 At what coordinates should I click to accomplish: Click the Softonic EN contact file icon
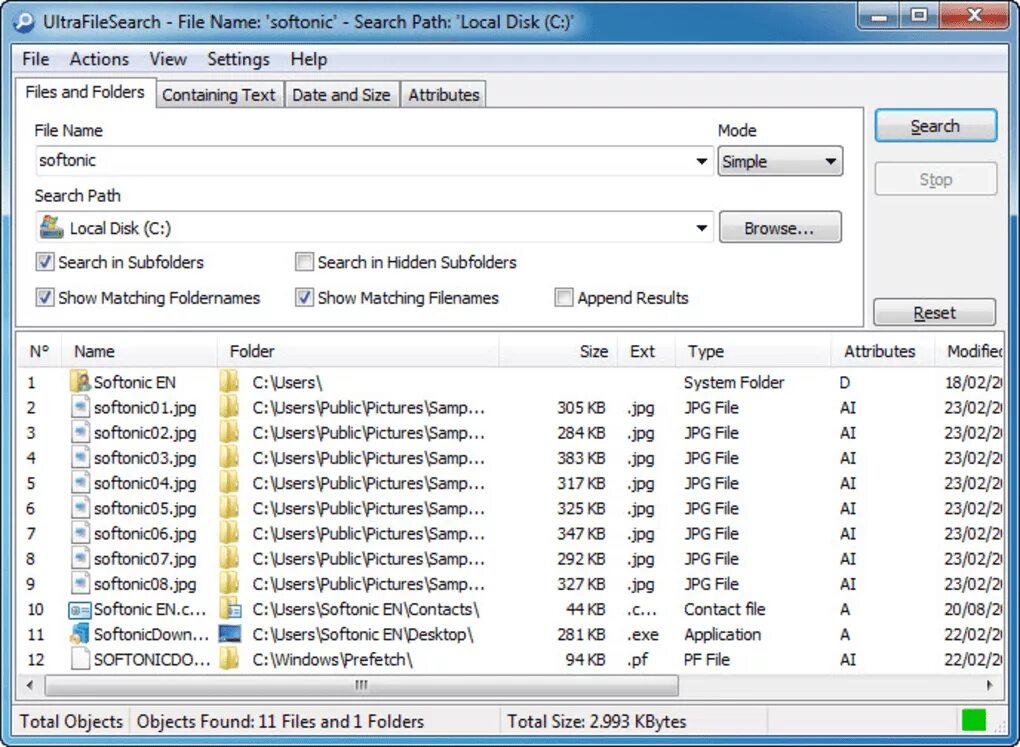[79, 610]
